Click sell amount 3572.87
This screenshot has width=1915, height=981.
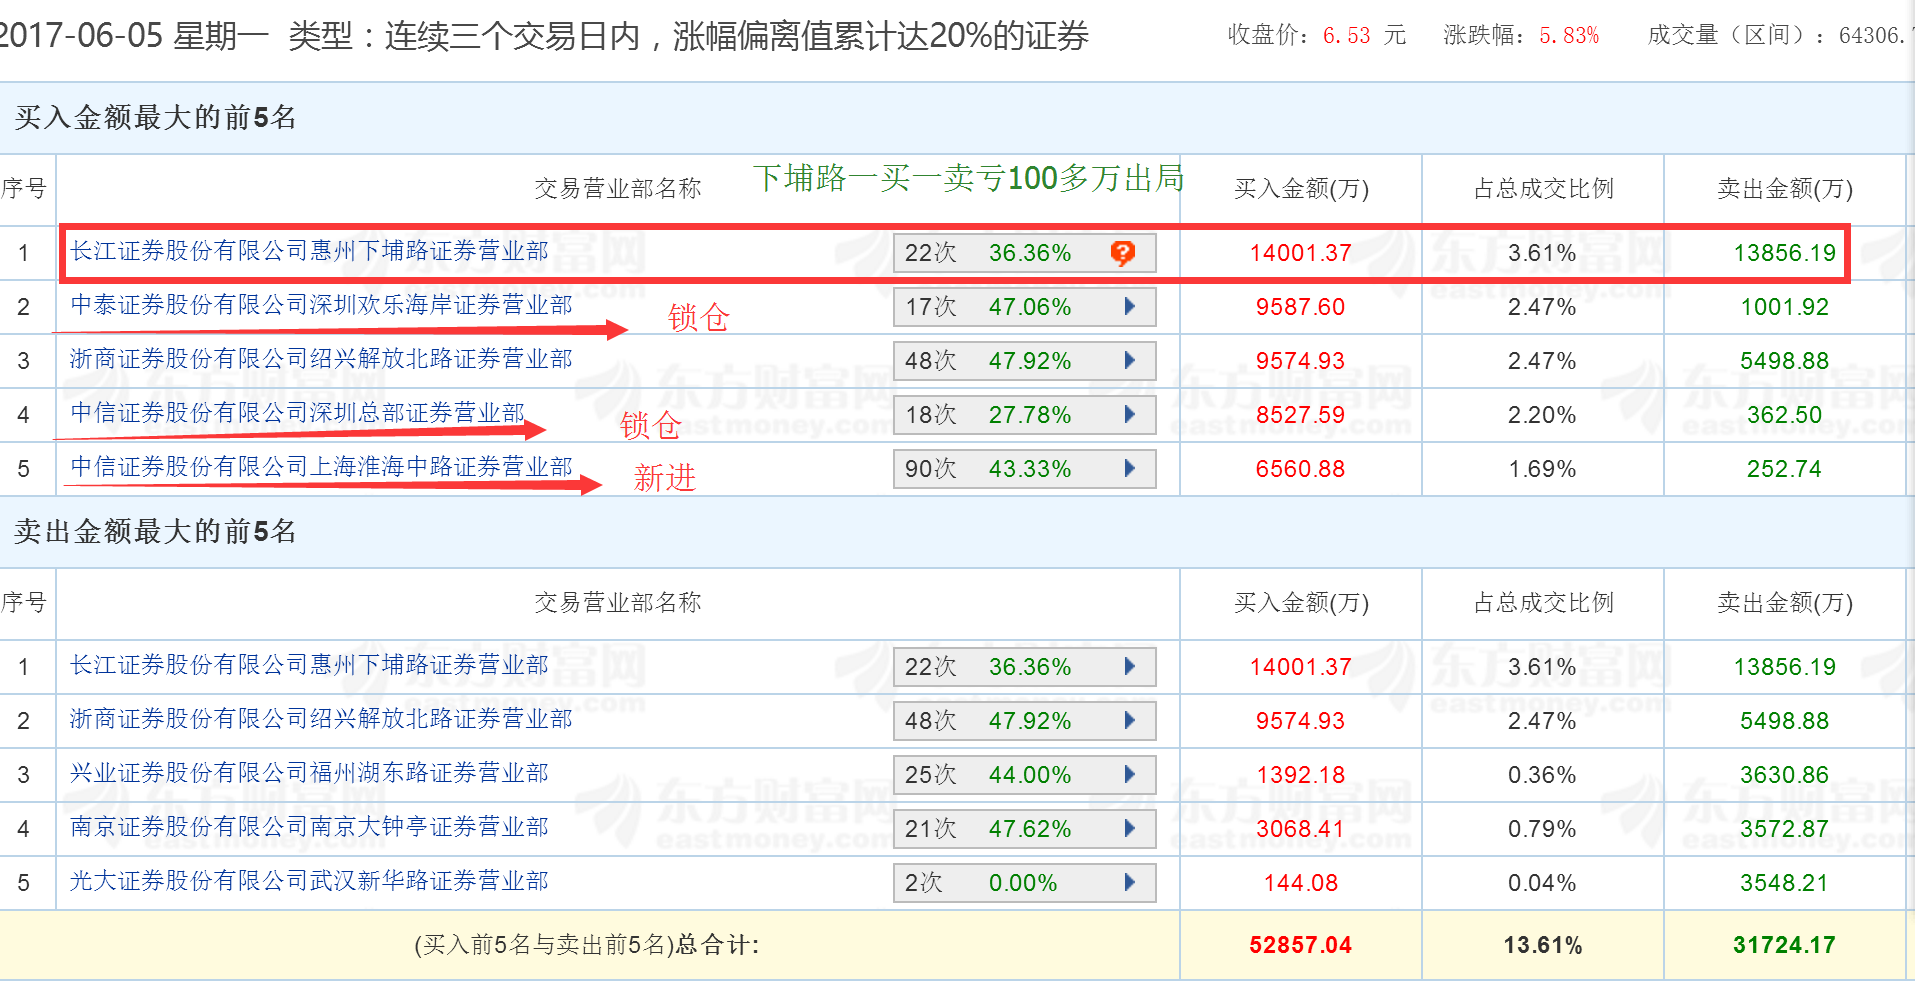(1784, 829)
